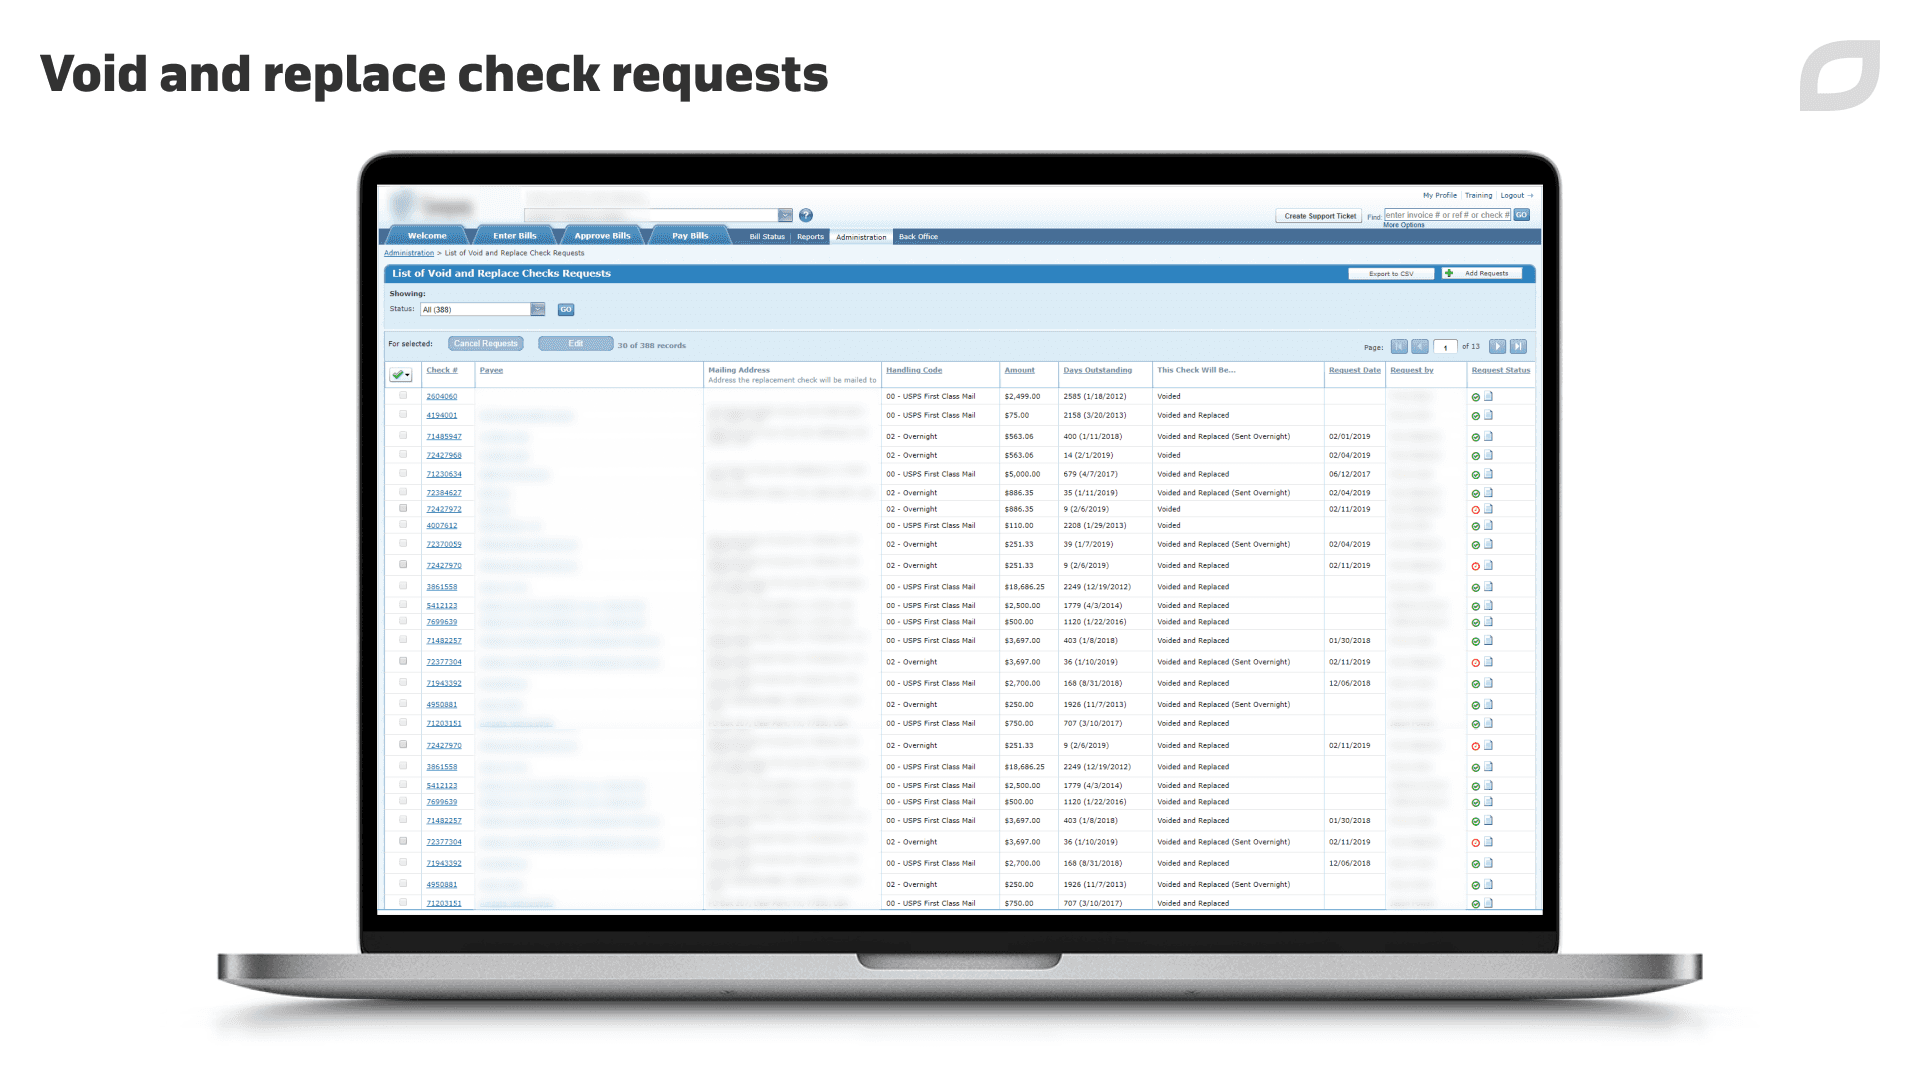The width and height of the screenshot is (1920, 1080).
Task: Open the Status filter dropdown showing All (388)
Action: coord(483,310)
